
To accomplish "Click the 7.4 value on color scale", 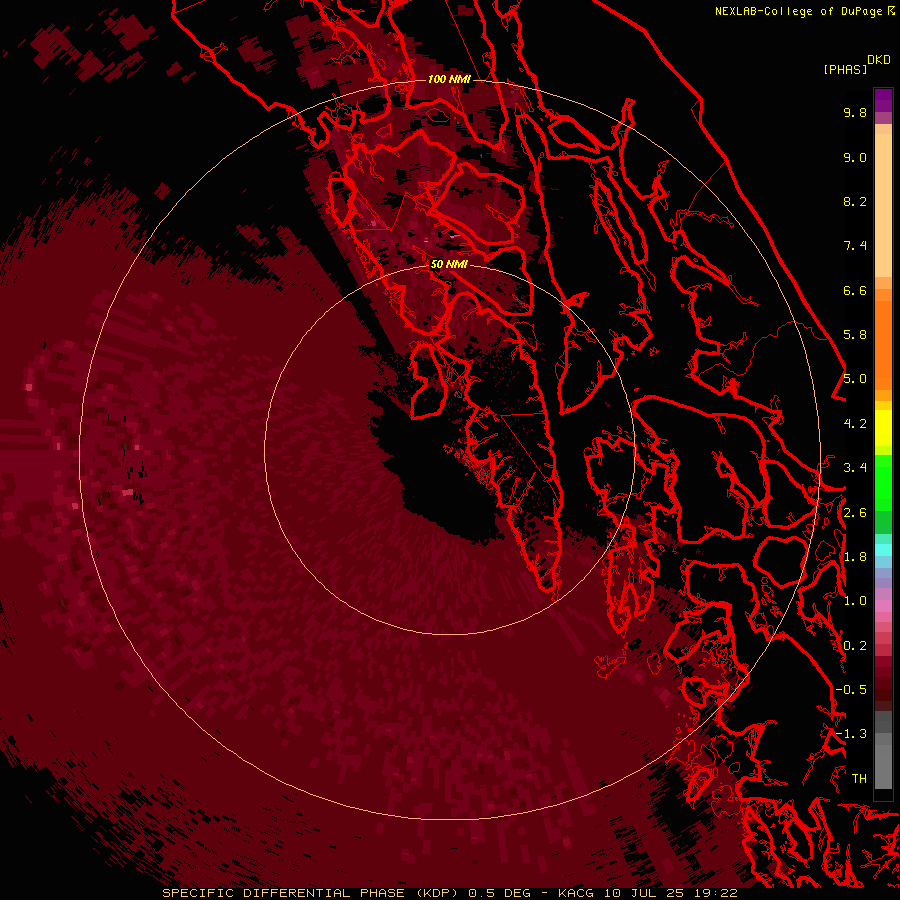I will coord(855,246).
